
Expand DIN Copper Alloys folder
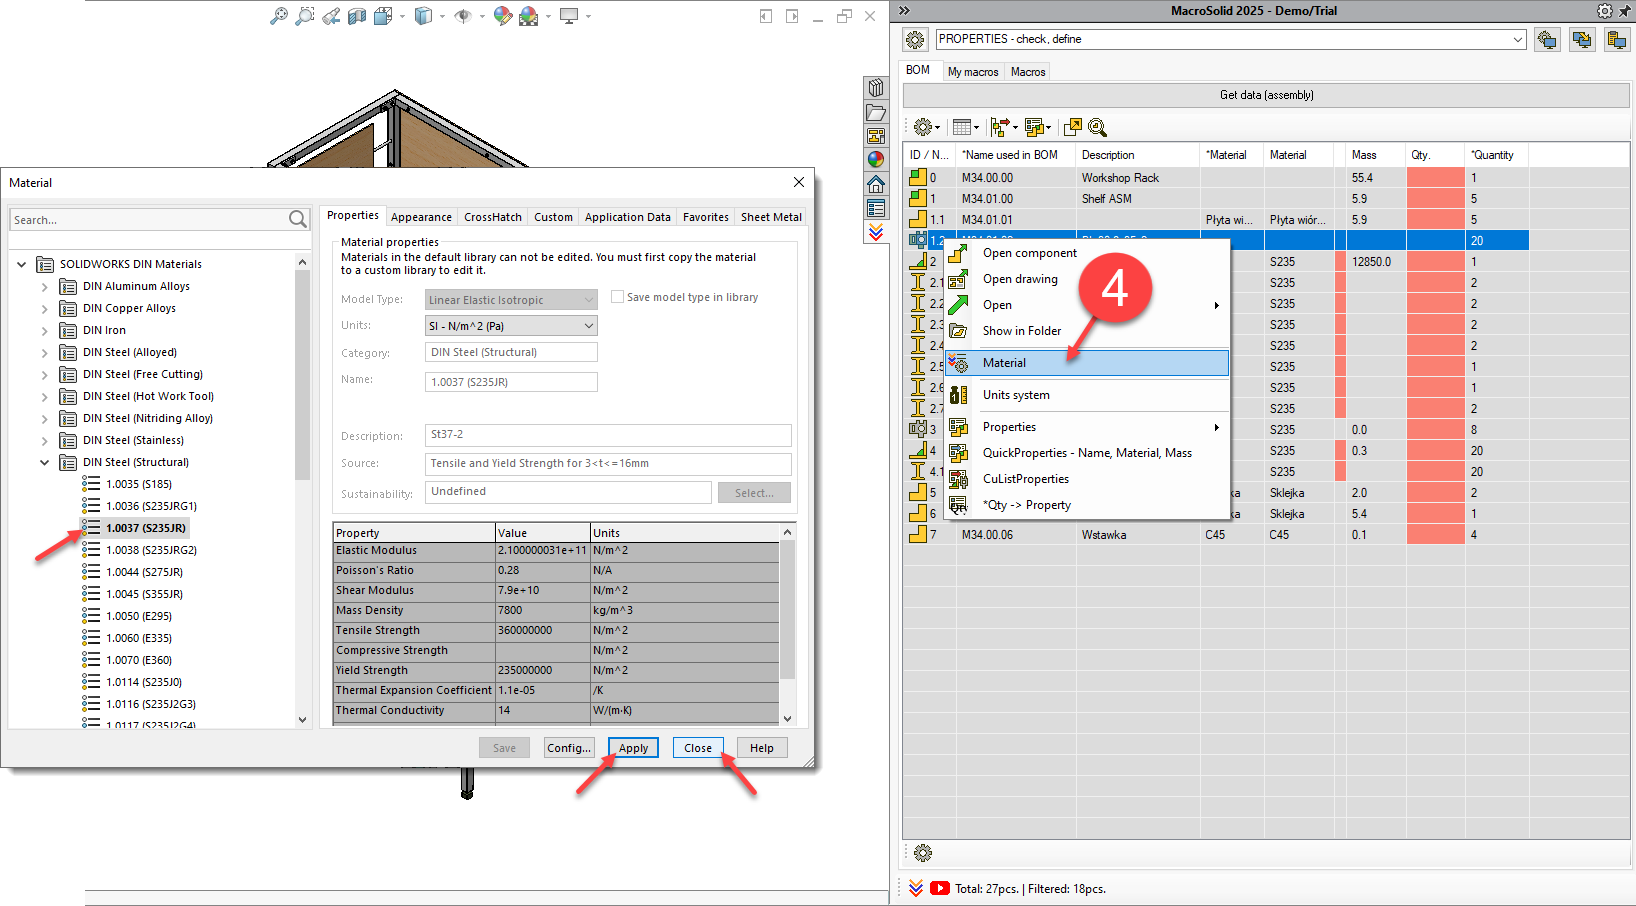44,309
